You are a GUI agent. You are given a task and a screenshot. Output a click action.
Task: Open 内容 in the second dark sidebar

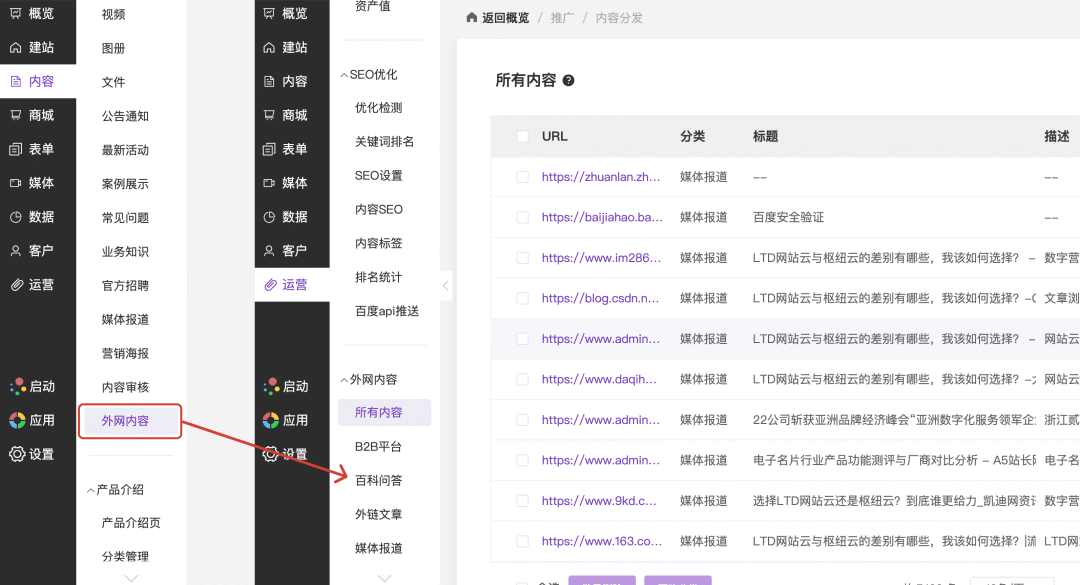286,81
